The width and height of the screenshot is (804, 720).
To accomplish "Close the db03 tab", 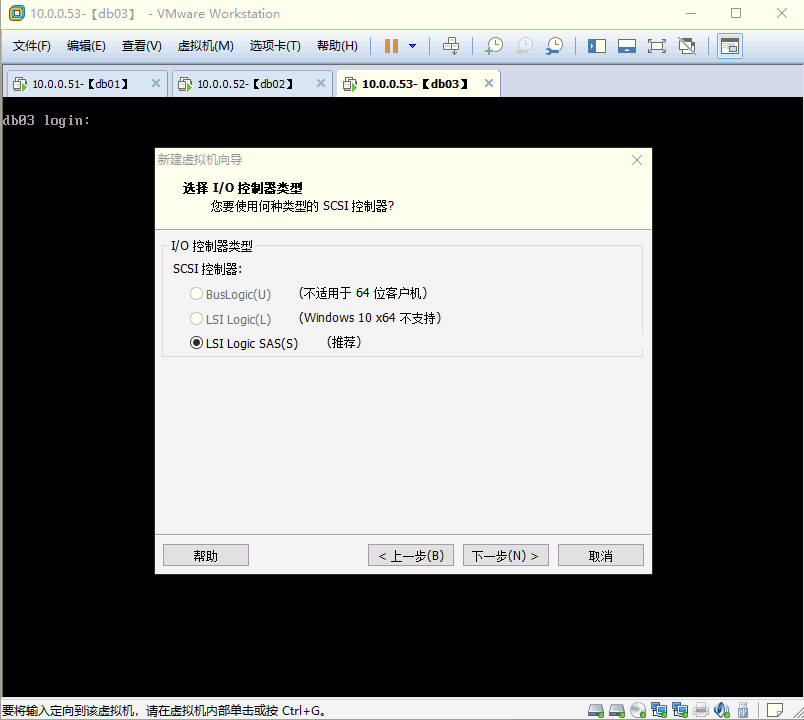I will [489, 83].
